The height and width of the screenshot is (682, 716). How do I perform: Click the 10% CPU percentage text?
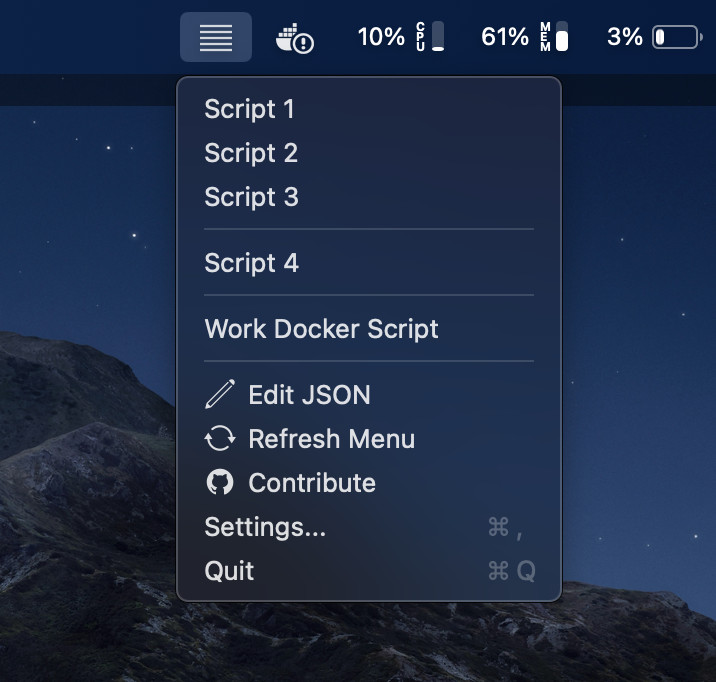(381, 37)
